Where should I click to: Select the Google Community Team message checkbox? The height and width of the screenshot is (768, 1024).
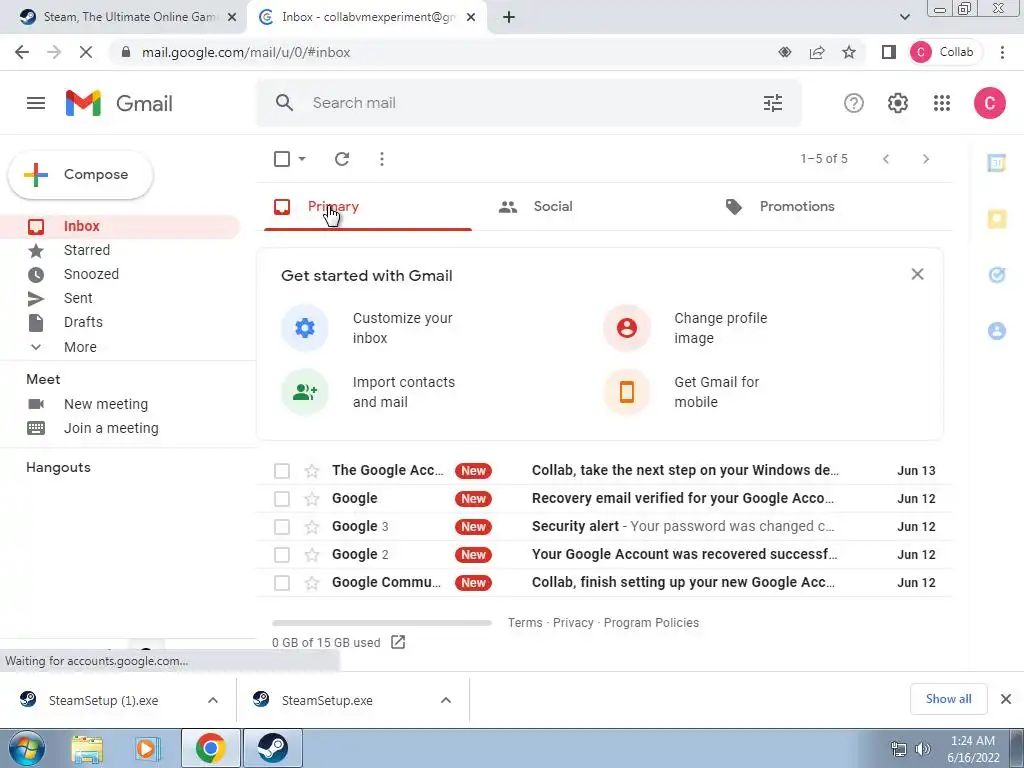(281, 583)
